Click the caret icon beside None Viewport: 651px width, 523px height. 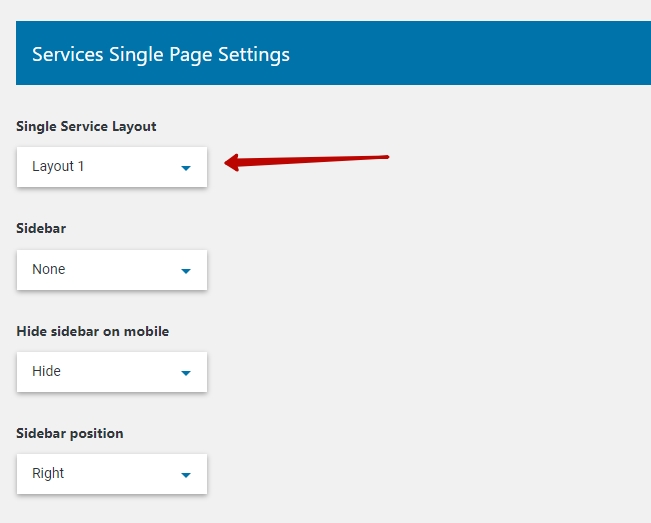pyautogui.click(x=185, y=271)
